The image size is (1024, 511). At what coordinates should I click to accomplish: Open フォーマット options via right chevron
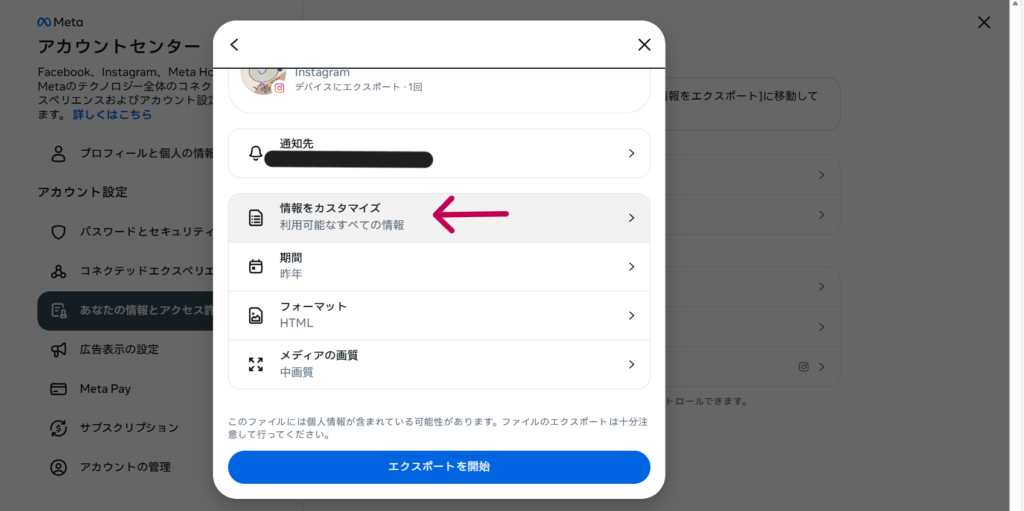631,315
